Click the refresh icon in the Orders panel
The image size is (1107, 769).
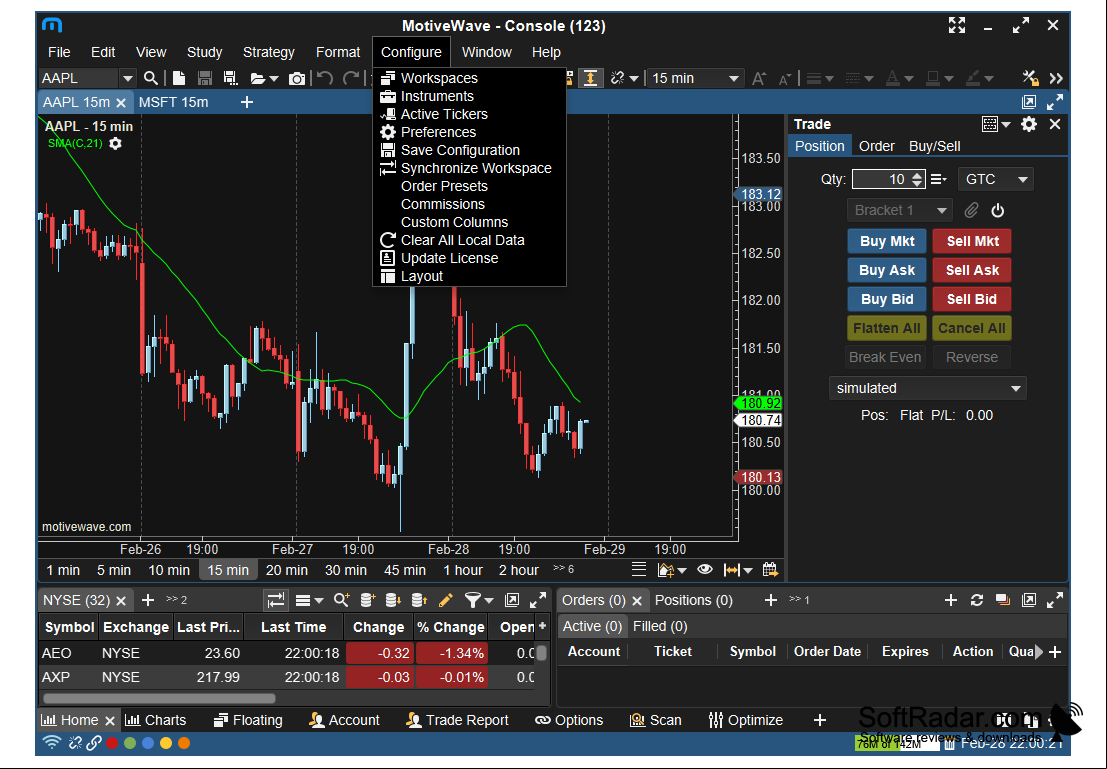click(977, 600)
